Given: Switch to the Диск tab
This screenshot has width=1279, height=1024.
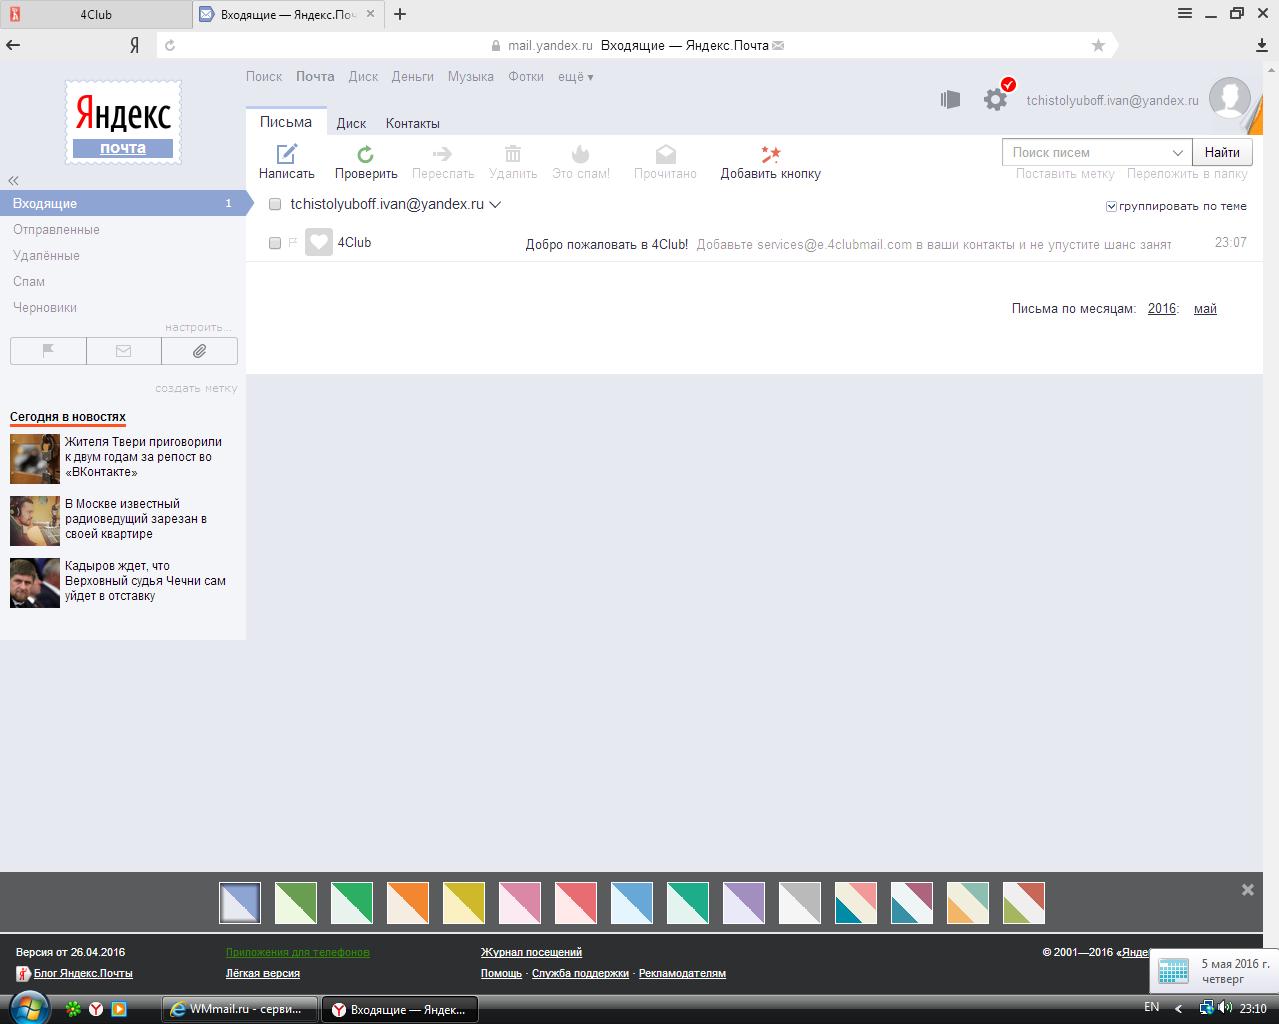Looking at the screenshot, I should 351,123.
